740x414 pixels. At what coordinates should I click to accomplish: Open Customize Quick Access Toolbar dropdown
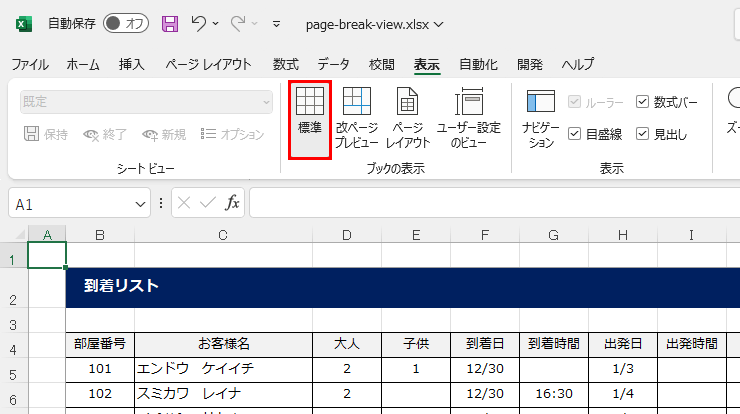pos(277,24)
